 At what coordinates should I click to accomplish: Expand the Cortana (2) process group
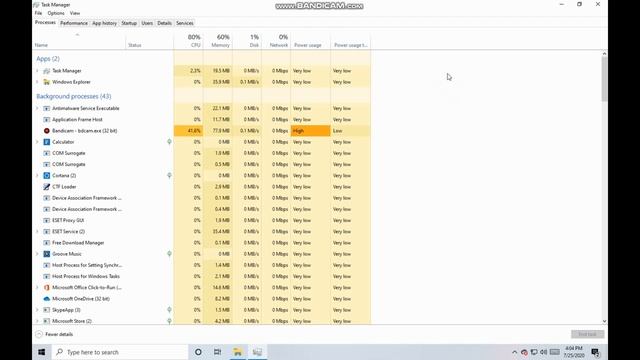tap(38, 176)
